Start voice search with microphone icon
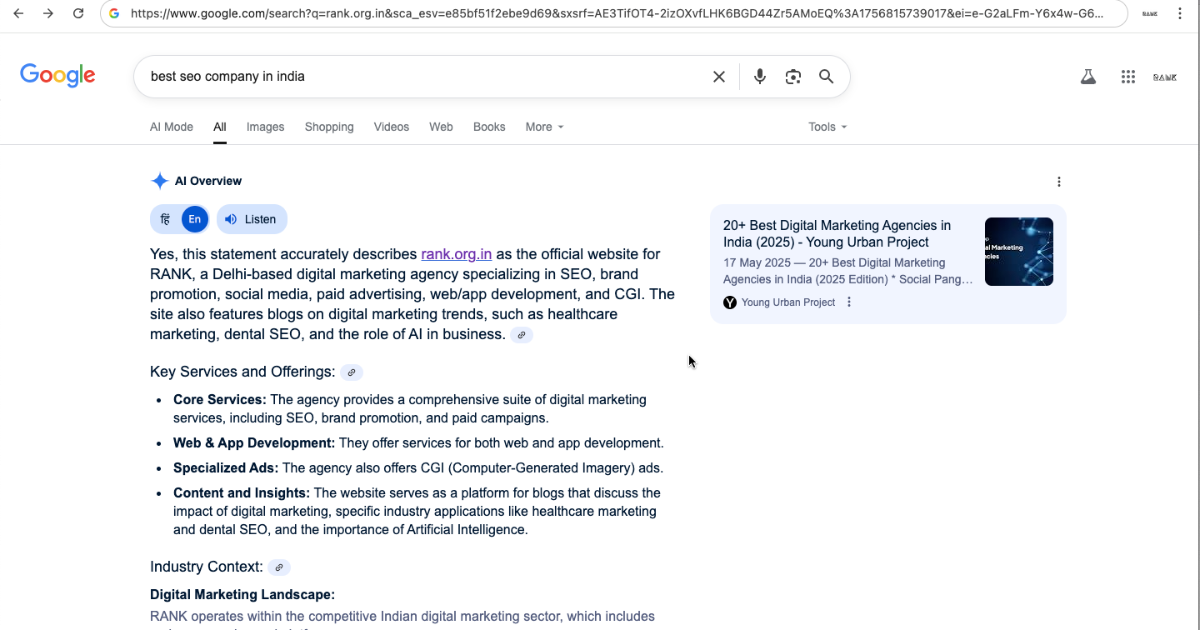 [x=760, y=77]
